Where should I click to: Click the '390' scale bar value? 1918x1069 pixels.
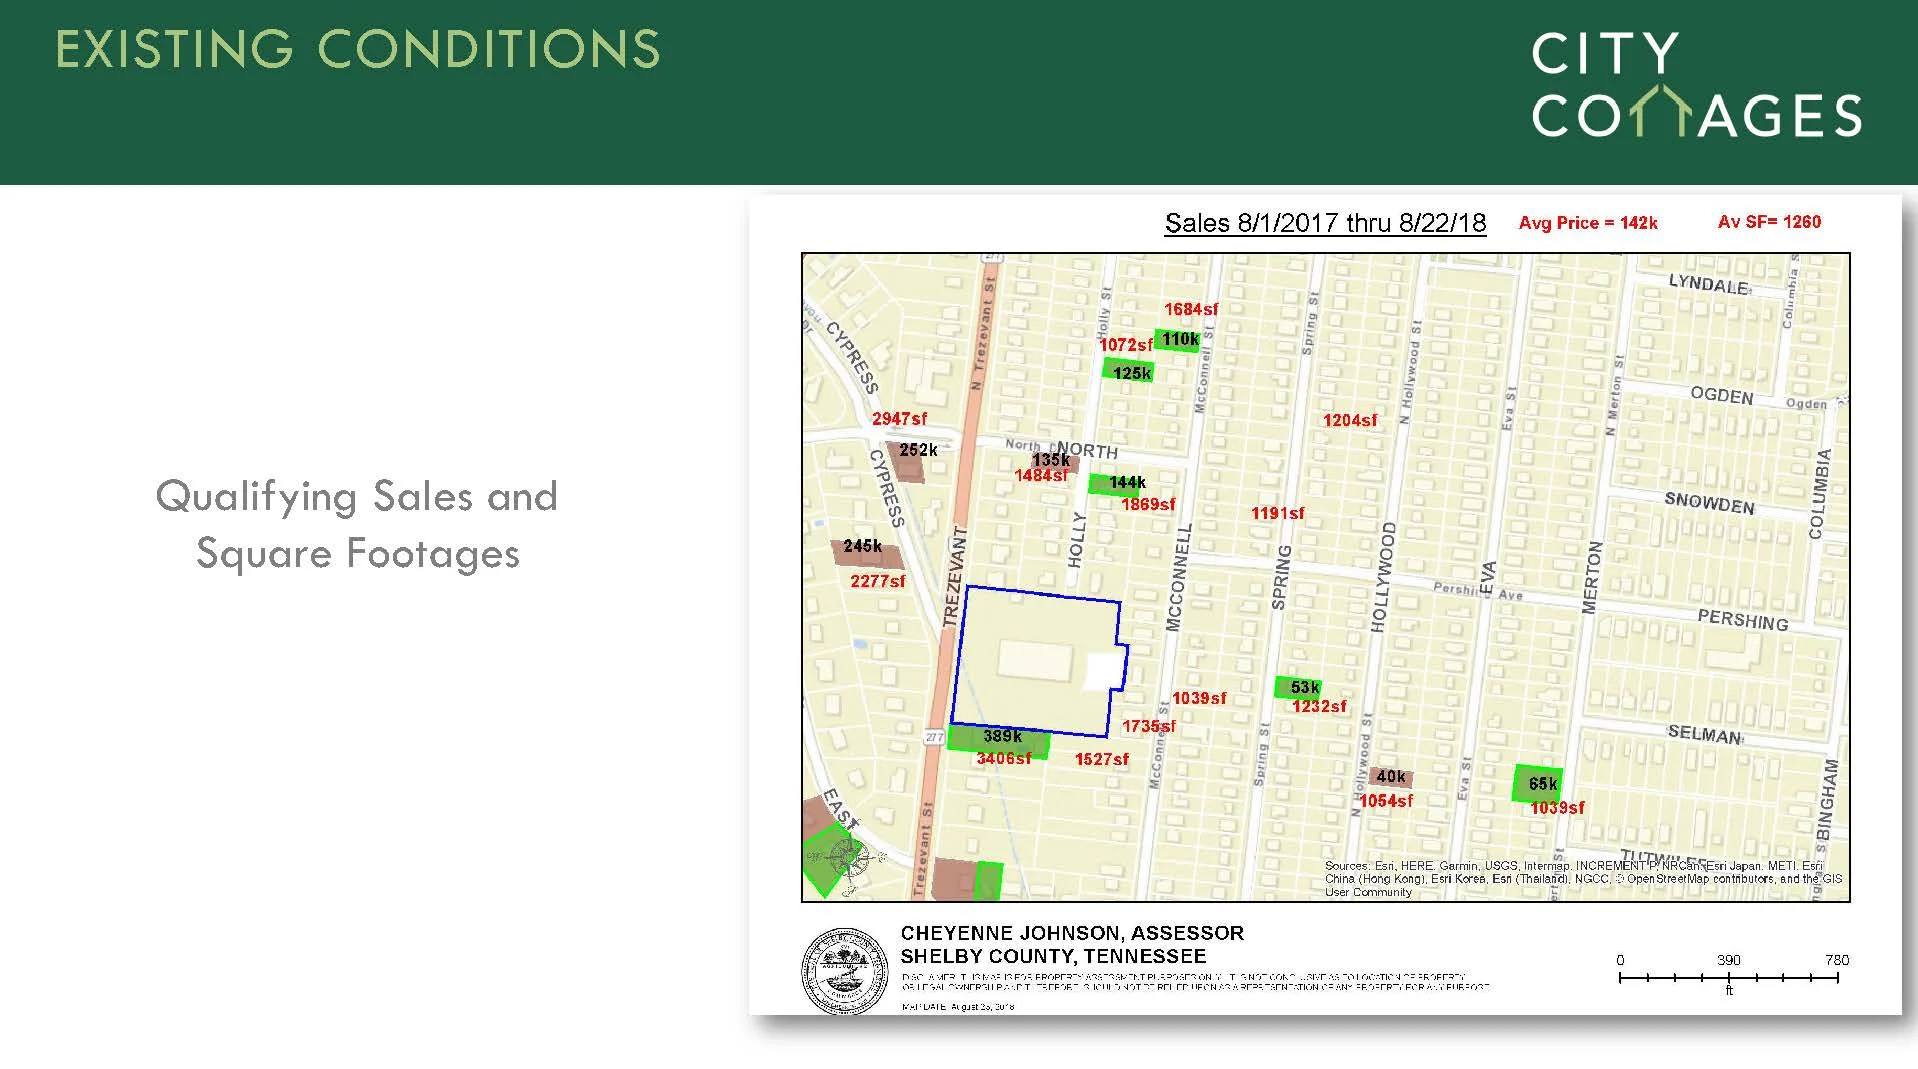tap(1729, 960)
